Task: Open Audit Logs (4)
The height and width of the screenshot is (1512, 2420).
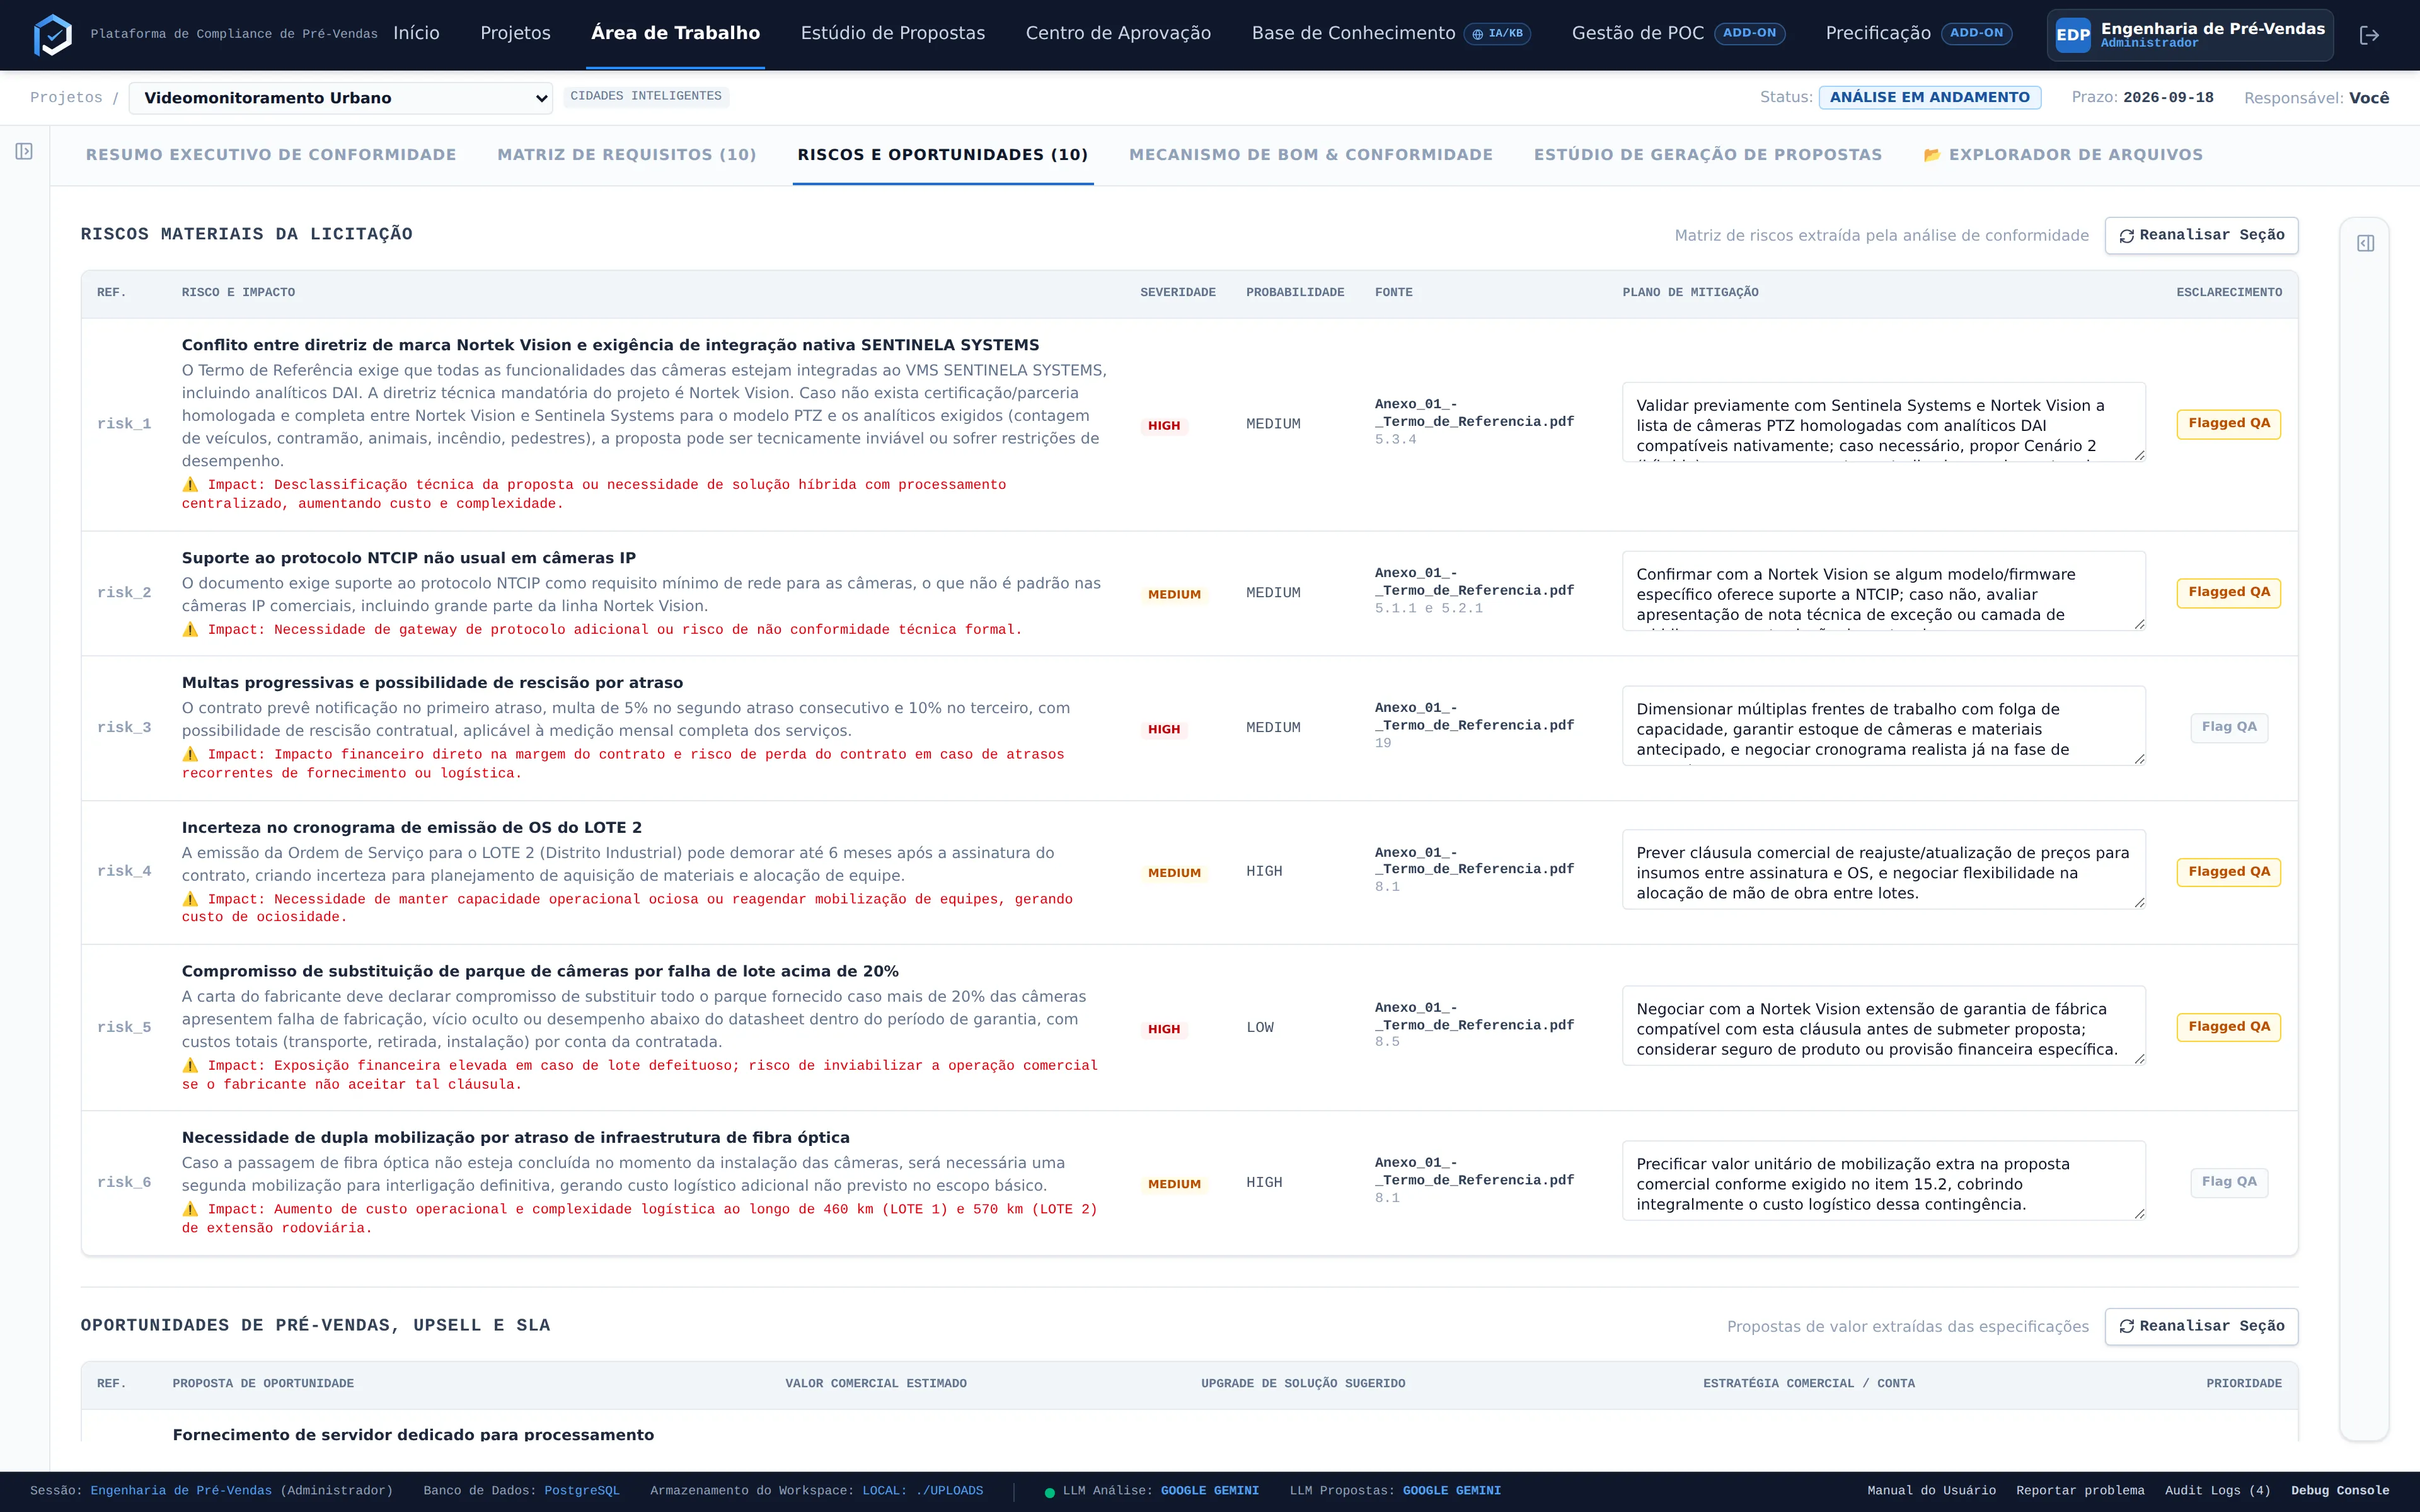Action: (2218, 1491)
